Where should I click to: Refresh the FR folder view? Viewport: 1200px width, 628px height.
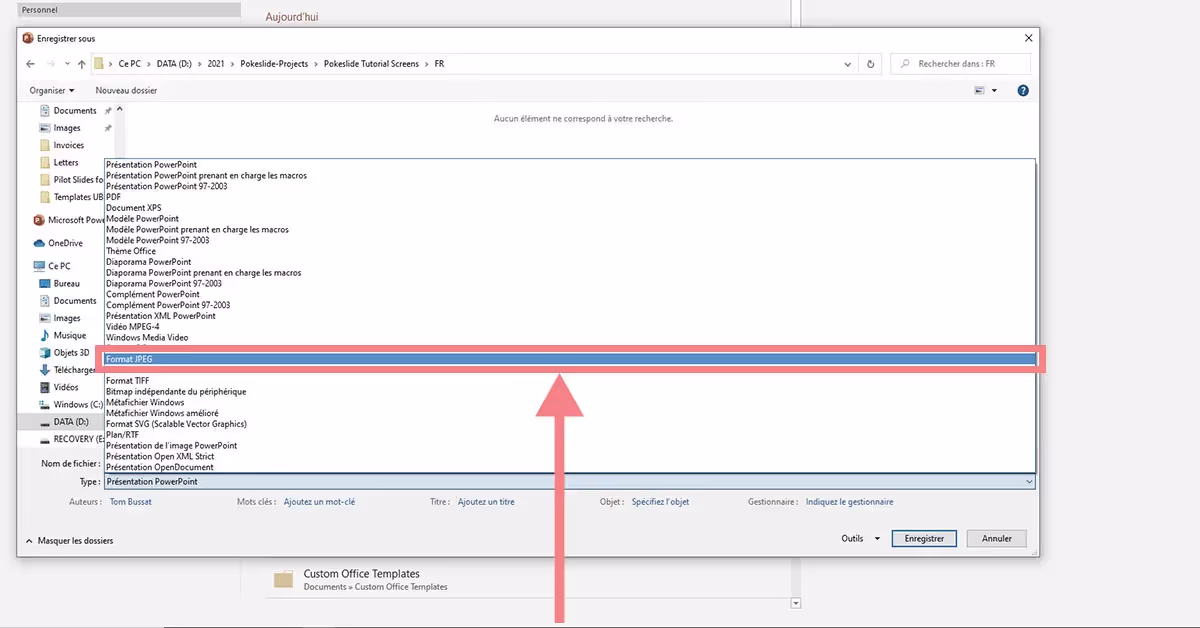869,63
